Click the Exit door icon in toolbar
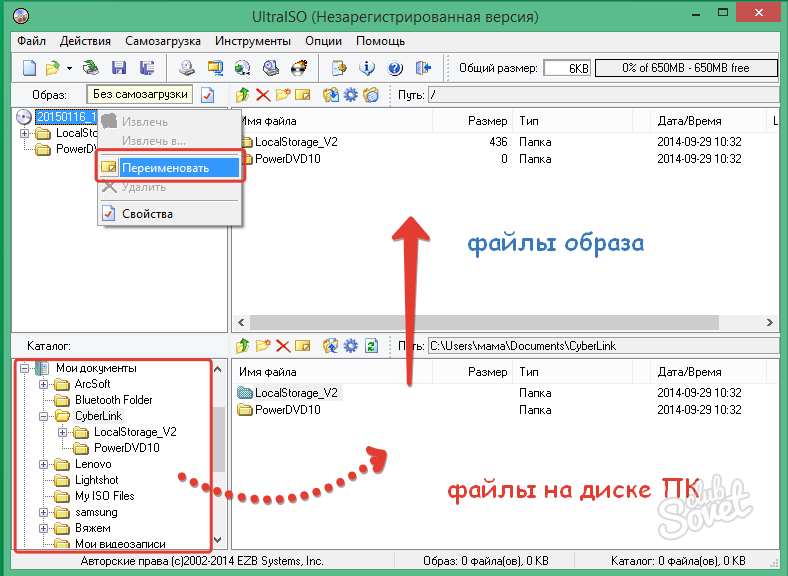Image resolution: width=788 pixels, height=576 pixels. click(x=424, y=68)
